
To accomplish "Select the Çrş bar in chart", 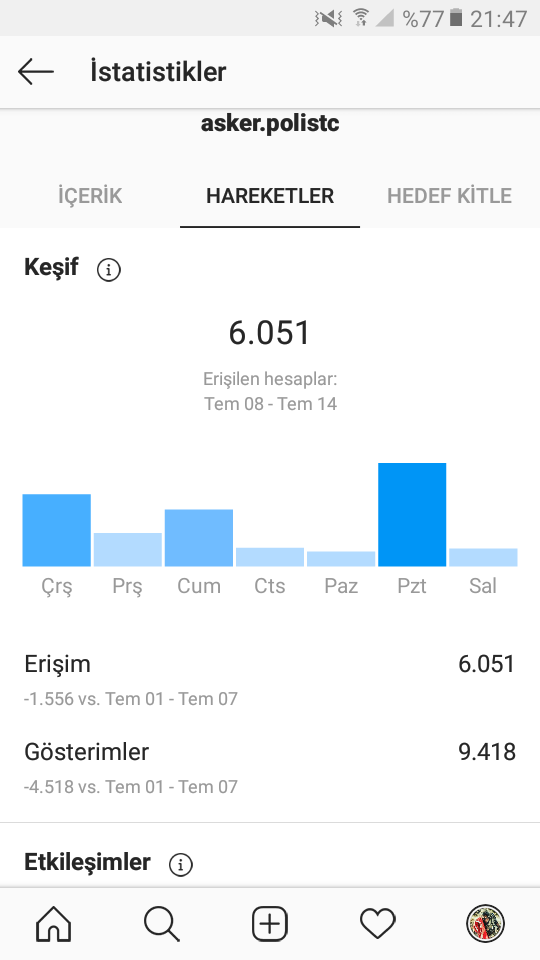I will point(56,530).
